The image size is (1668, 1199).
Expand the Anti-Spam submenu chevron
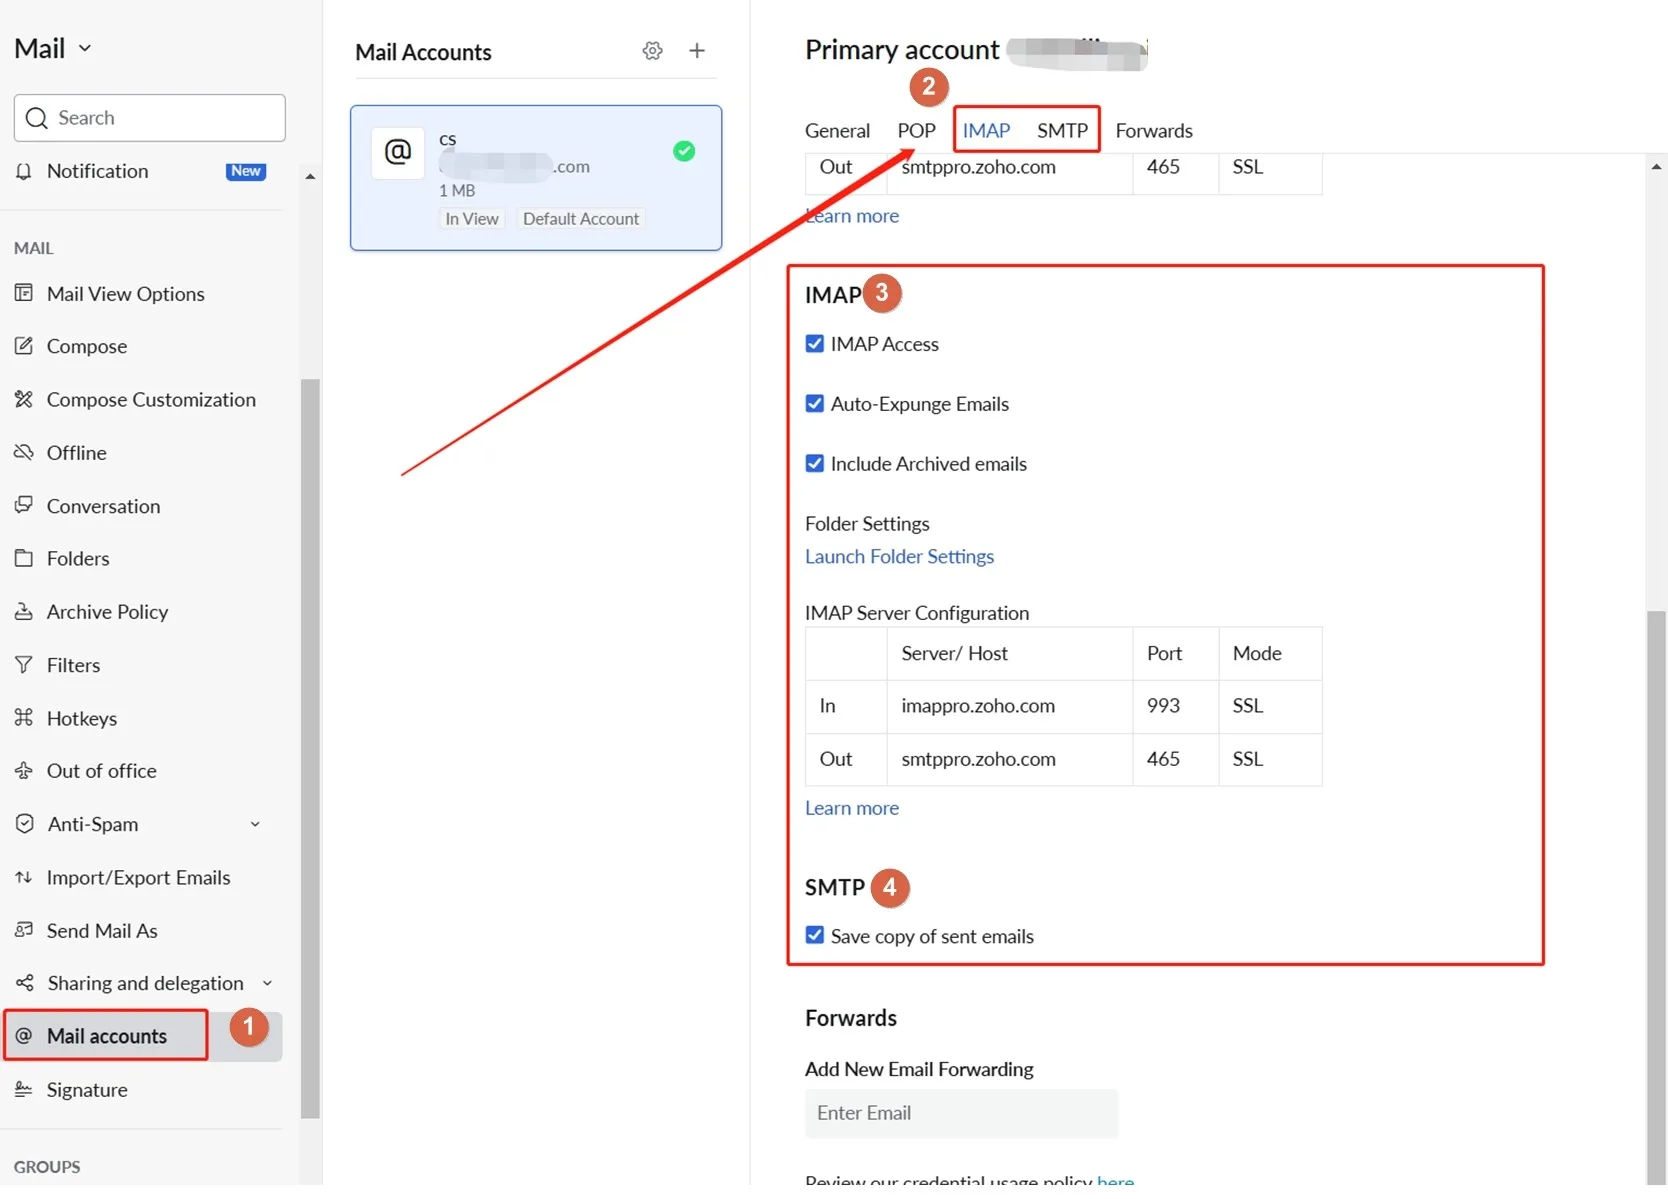(x=255, y=824)
